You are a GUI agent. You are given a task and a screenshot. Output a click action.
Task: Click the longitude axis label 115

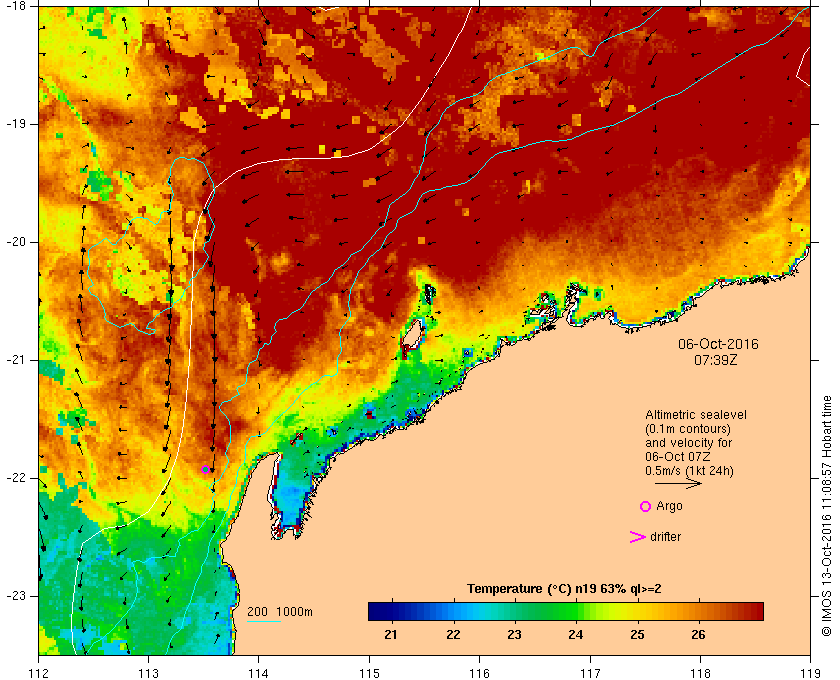(x=369, y=673)
